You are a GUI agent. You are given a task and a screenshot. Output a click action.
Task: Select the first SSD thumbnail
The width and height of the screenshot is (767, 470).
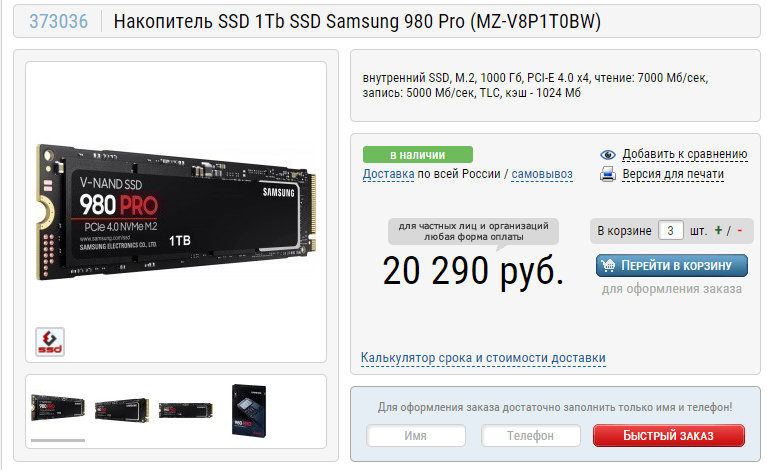[x=58, y=408]
